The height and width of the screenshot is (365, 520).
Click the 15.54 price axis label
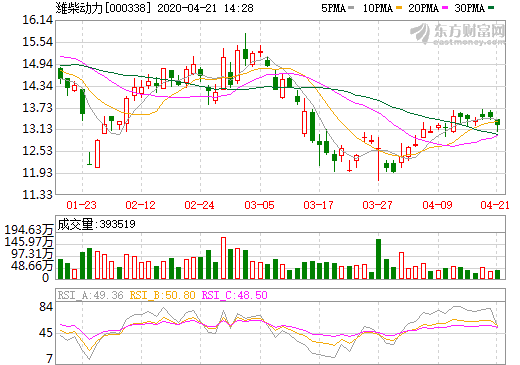(38, 42)
